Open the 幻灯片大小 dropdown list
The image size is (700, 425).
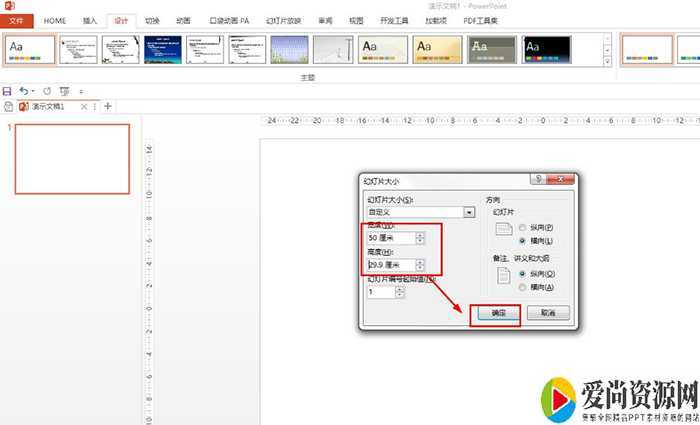[x=469, y=212]
